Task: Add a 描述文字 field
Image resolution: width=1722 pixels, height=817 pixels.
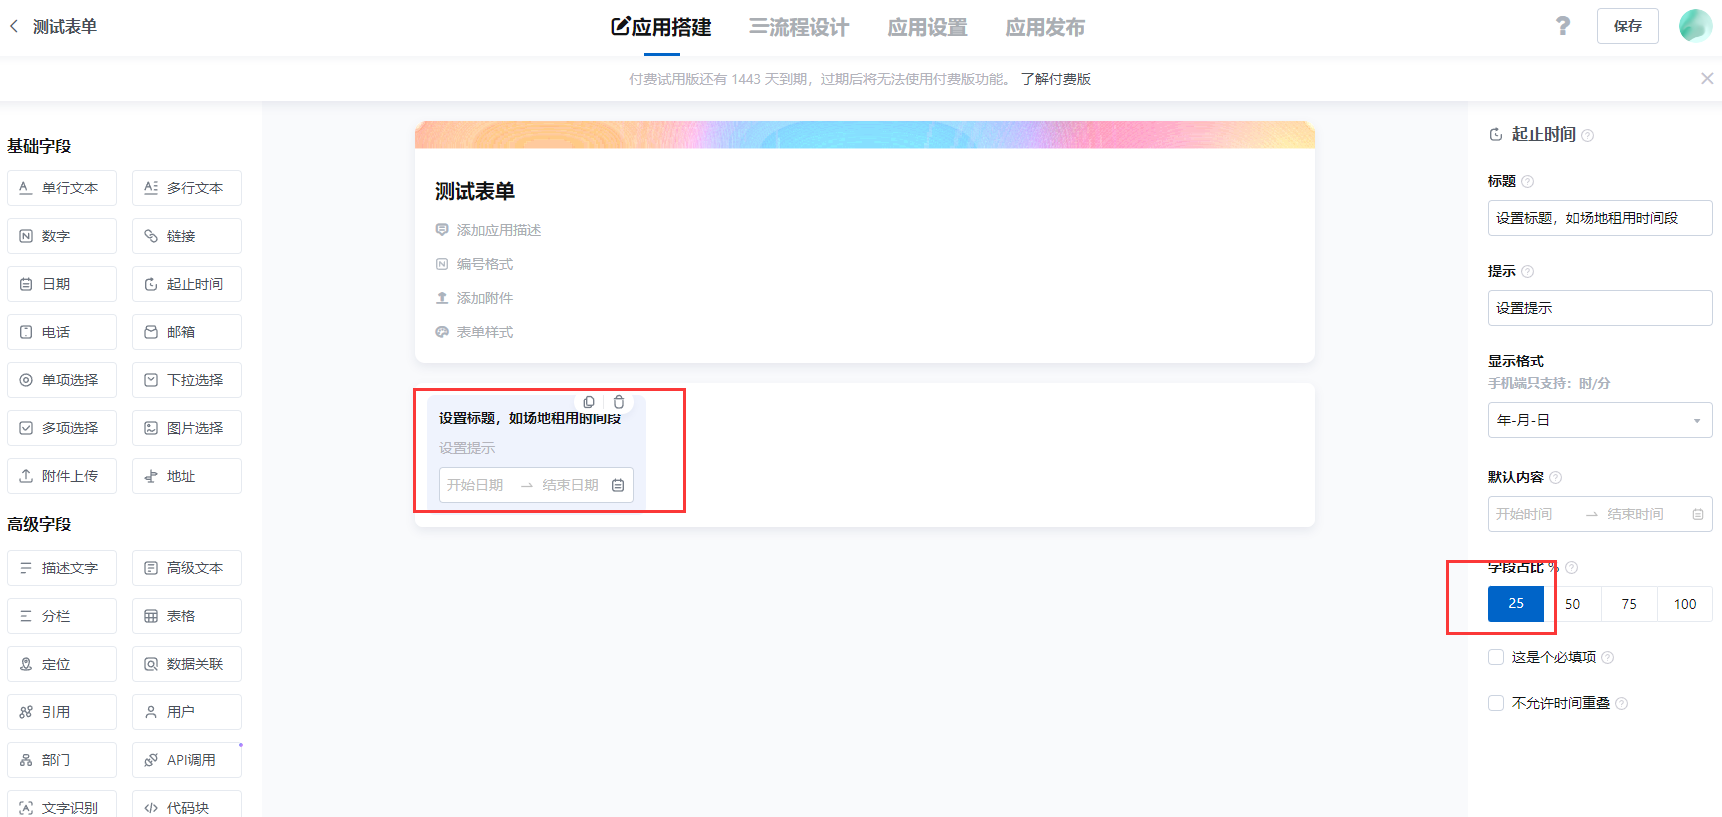Action: point(62,568)
